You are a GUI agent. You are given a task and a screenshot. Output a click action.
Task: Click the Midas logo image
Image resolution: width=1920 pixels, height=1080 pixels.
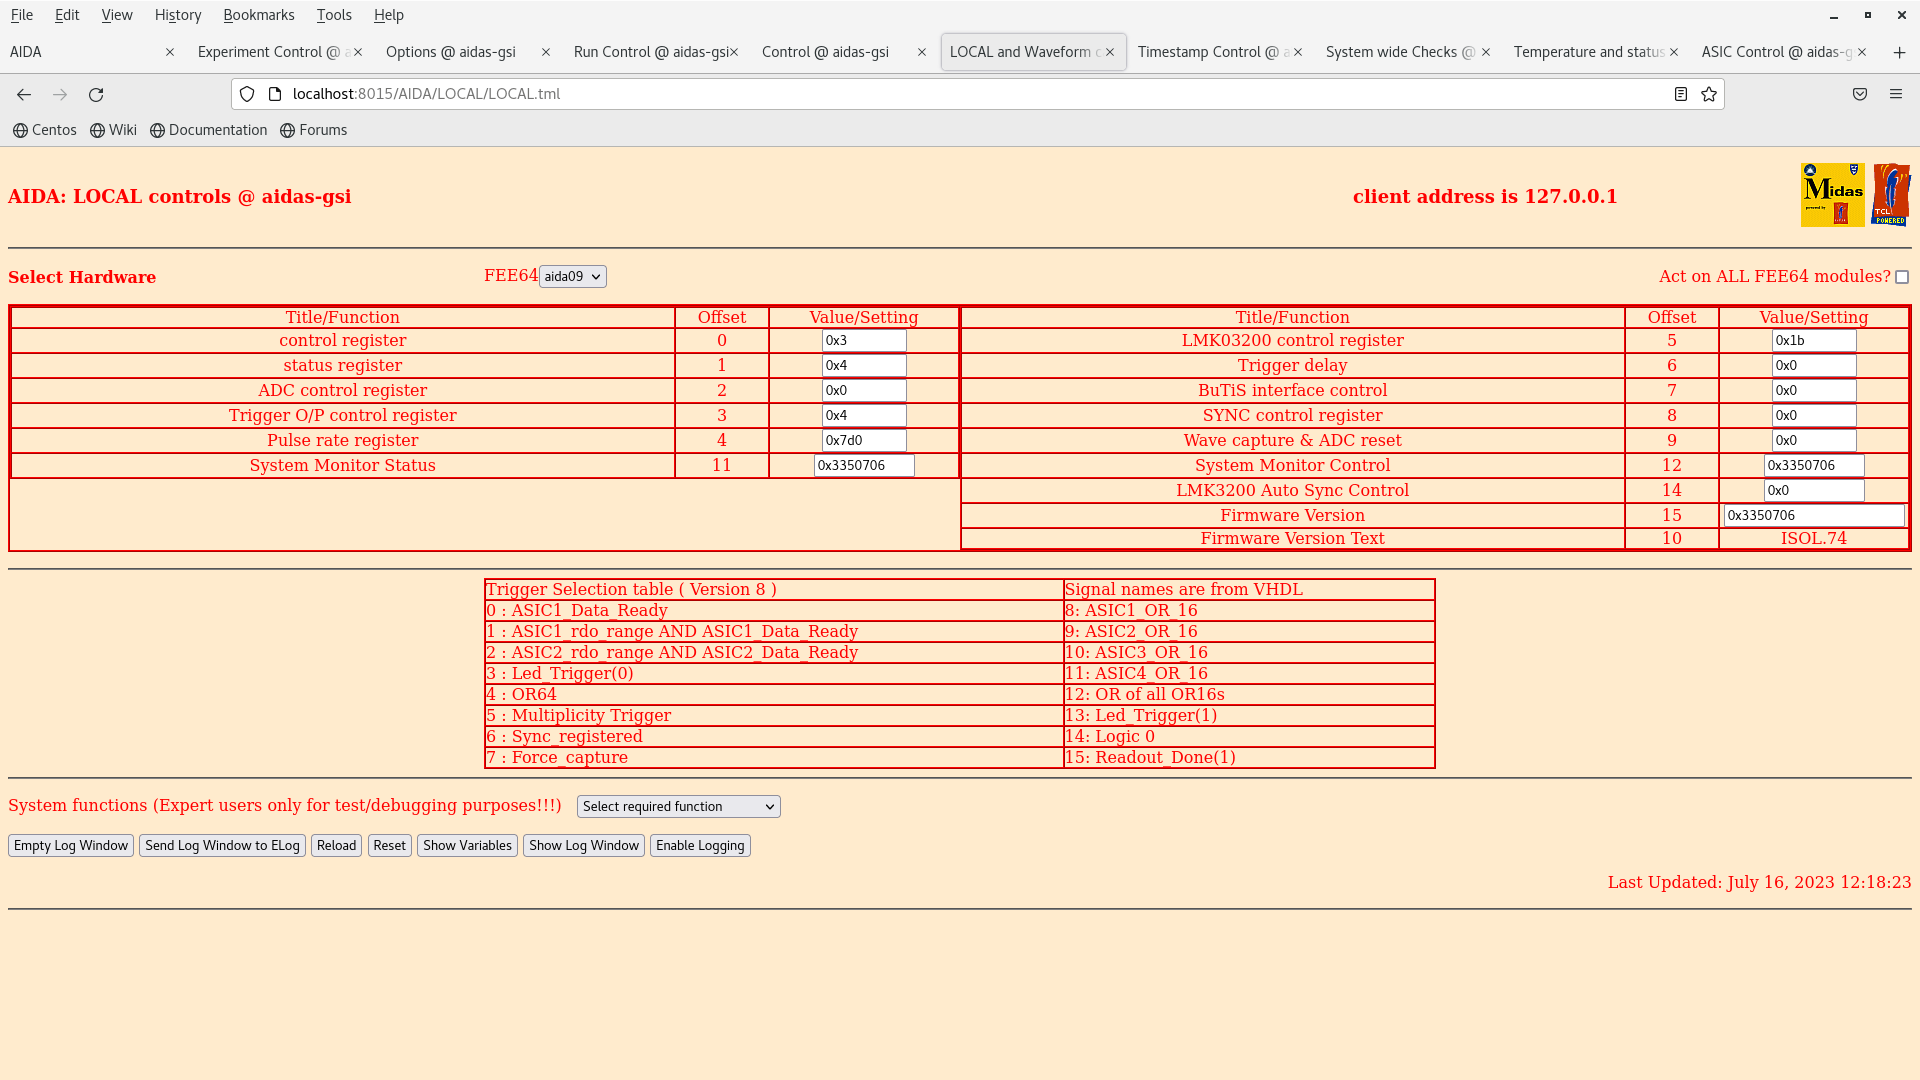tap(1832, 195)
